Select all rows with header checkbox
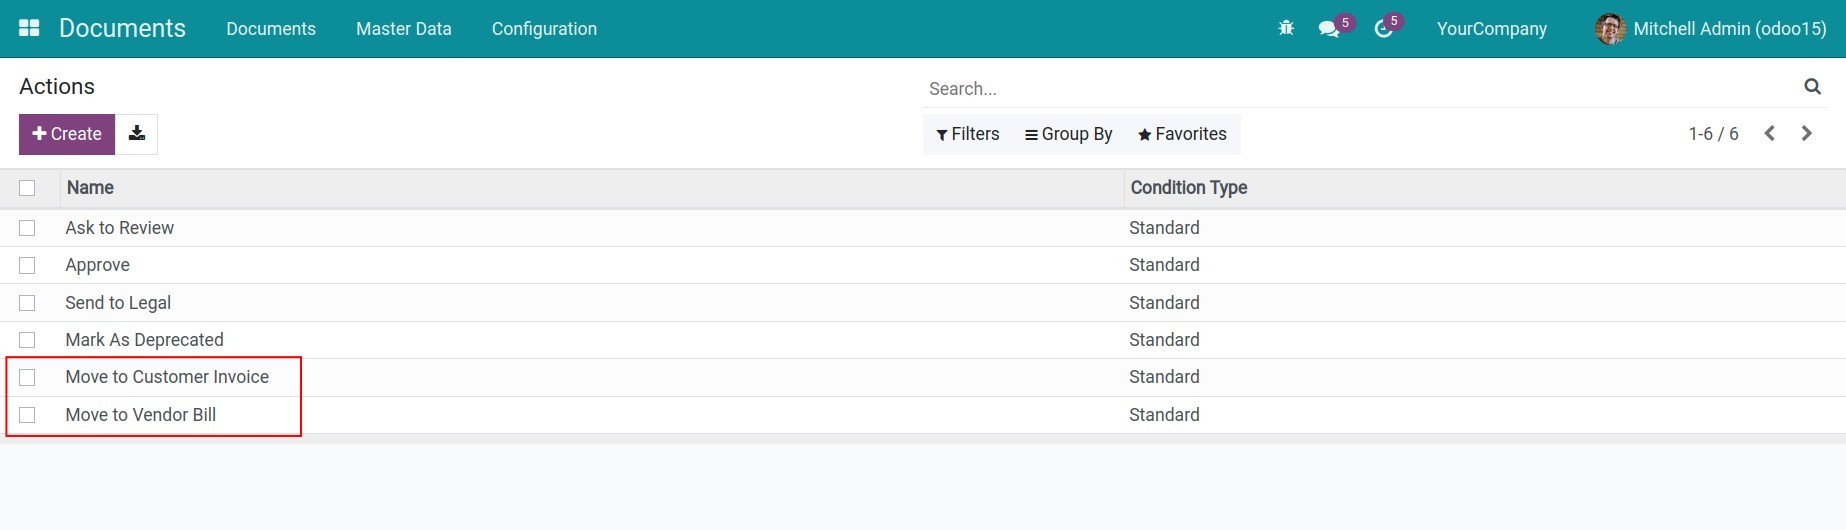The width and height of the screenshot is (1846, 530). tap(27, 188)
